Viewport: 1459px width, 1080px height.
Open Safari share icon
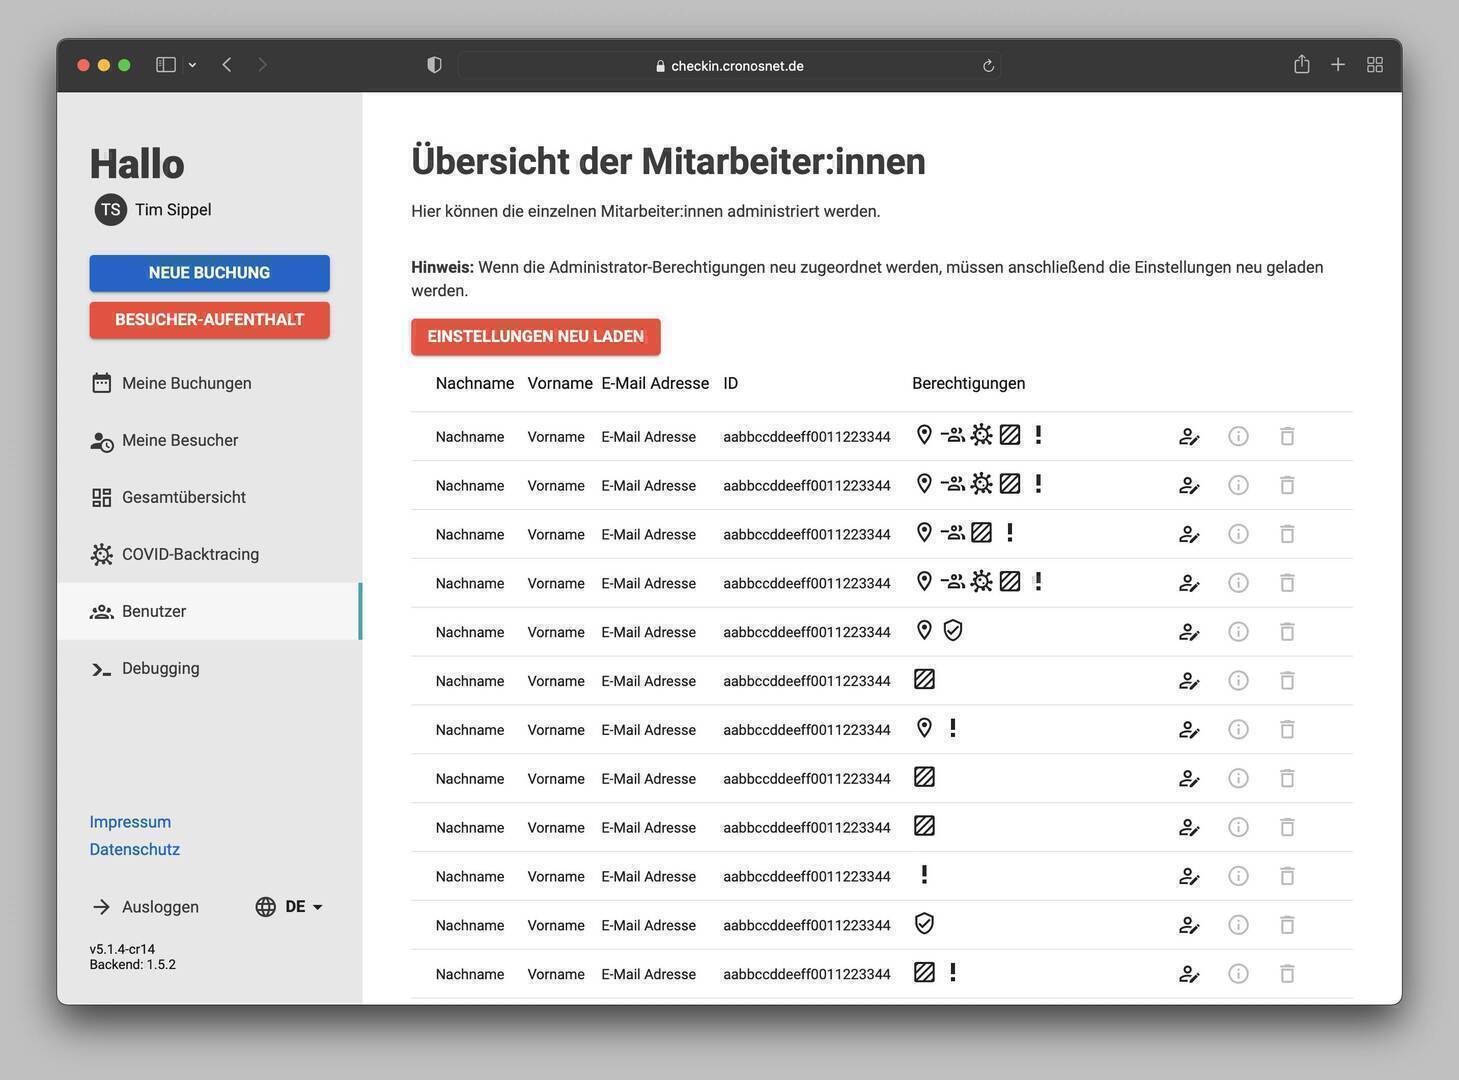1301,65
